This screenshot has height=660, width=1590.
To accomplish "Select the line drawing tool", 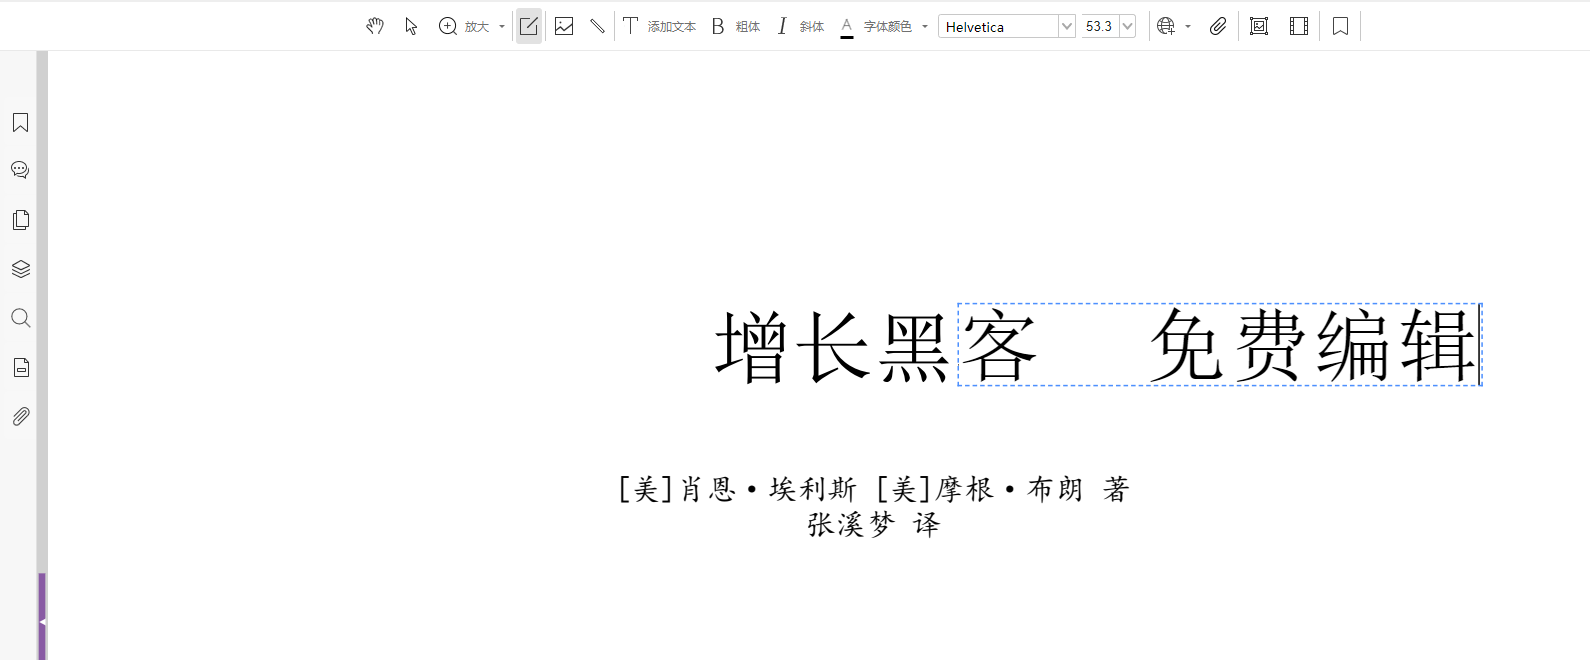I will [x=597, y=26].
